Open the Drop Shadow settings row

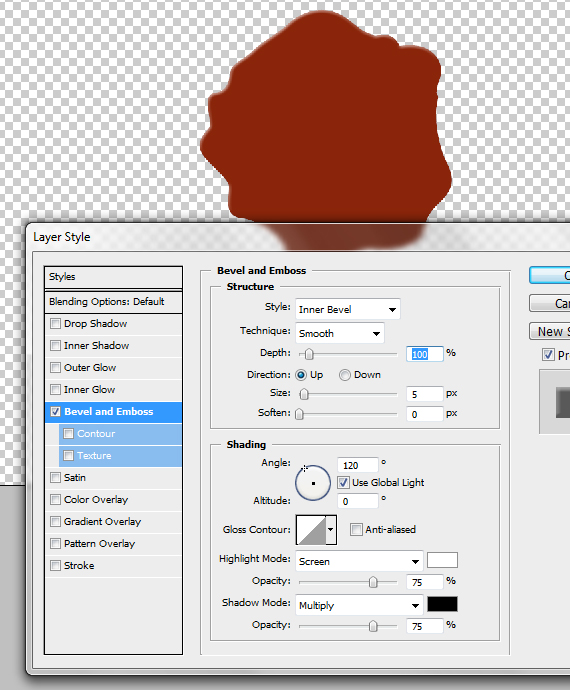(113, 324)
